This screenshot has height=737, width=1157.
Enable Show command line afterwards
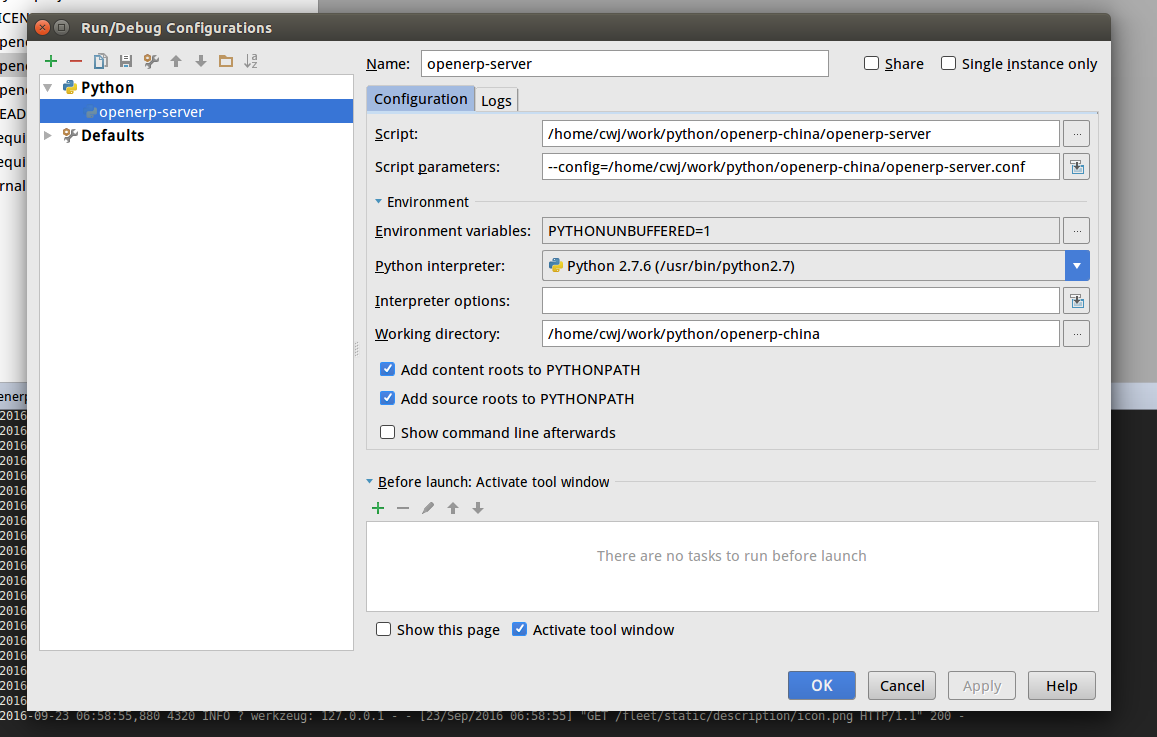tap(387, 432)
